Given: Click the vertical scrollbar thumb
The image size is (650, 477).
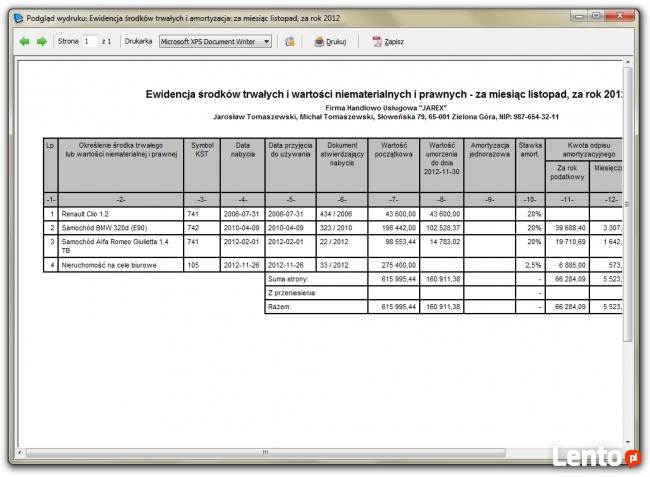Looking at the screenshot, I should tap(628, 204).
